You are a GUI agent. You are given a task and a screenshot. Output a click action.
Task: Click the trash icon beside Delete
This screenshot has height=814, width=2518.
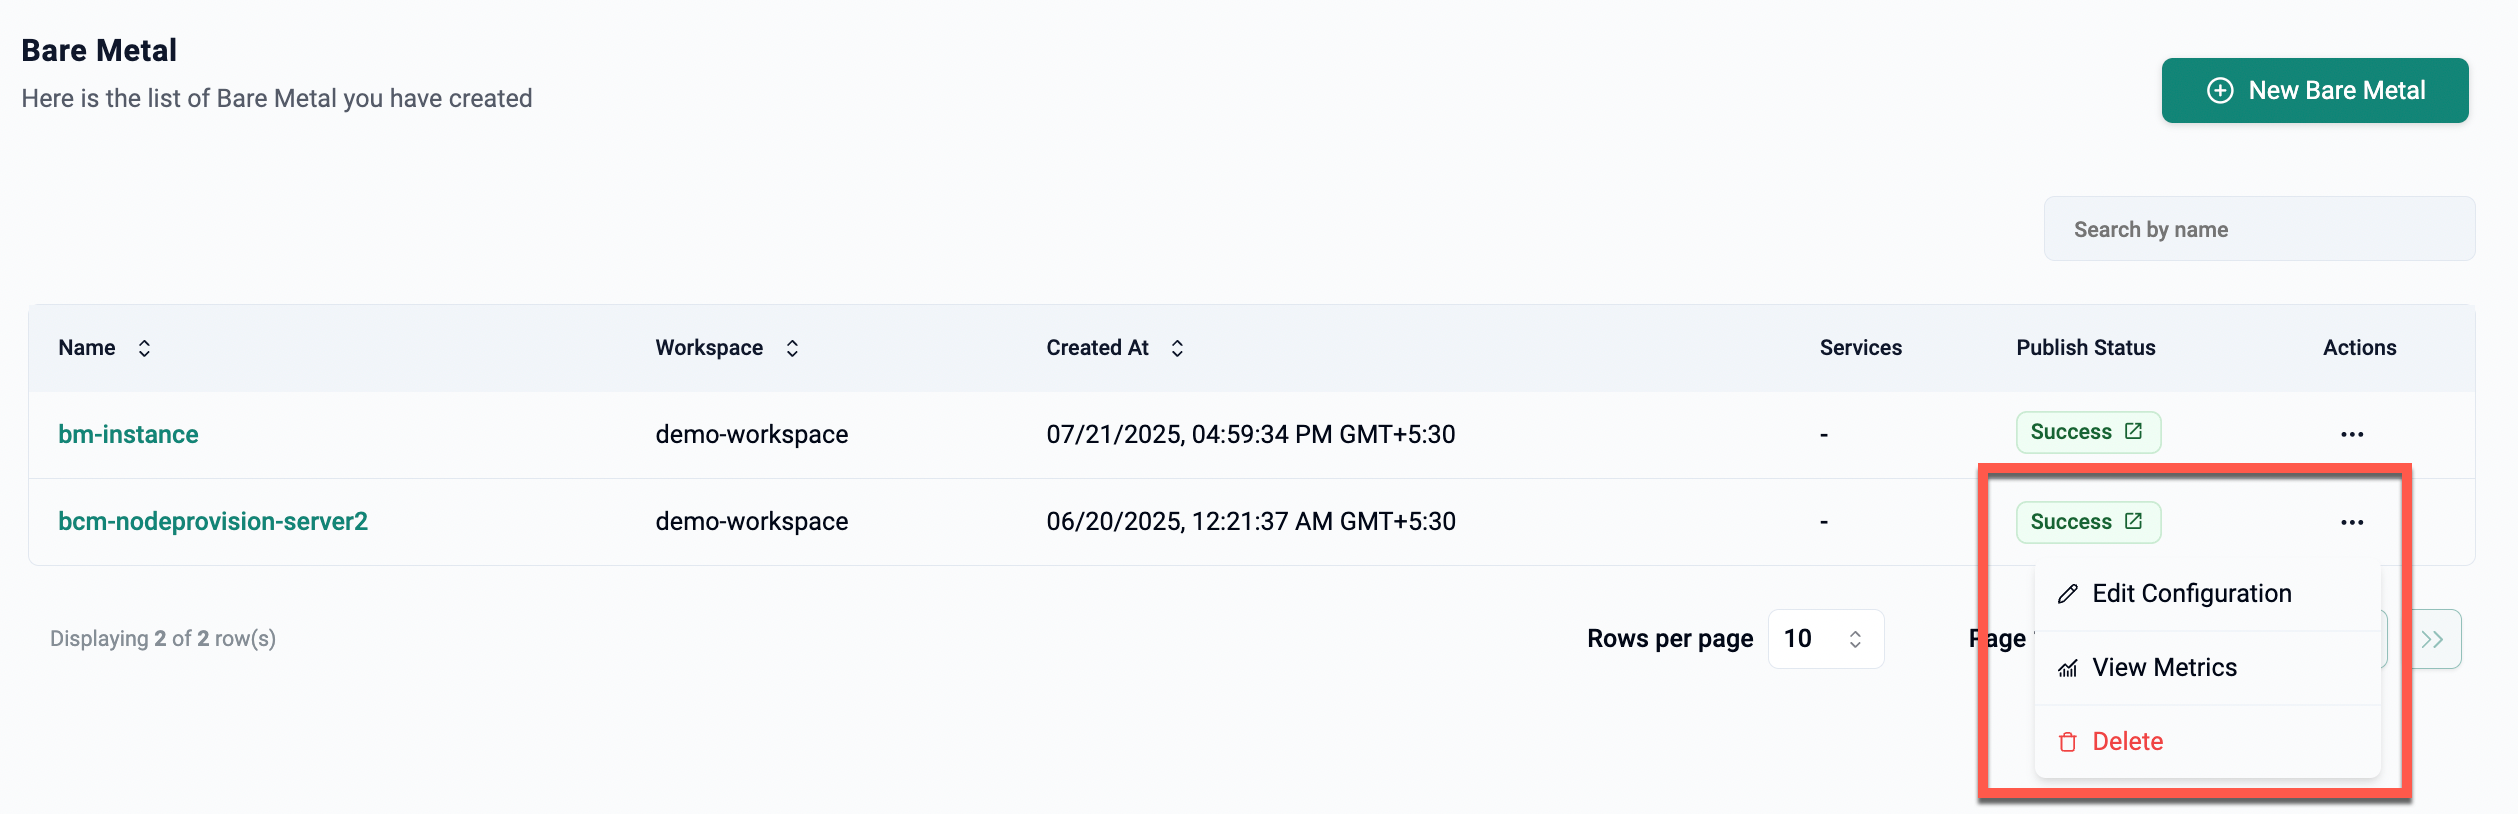(2068, 742)
